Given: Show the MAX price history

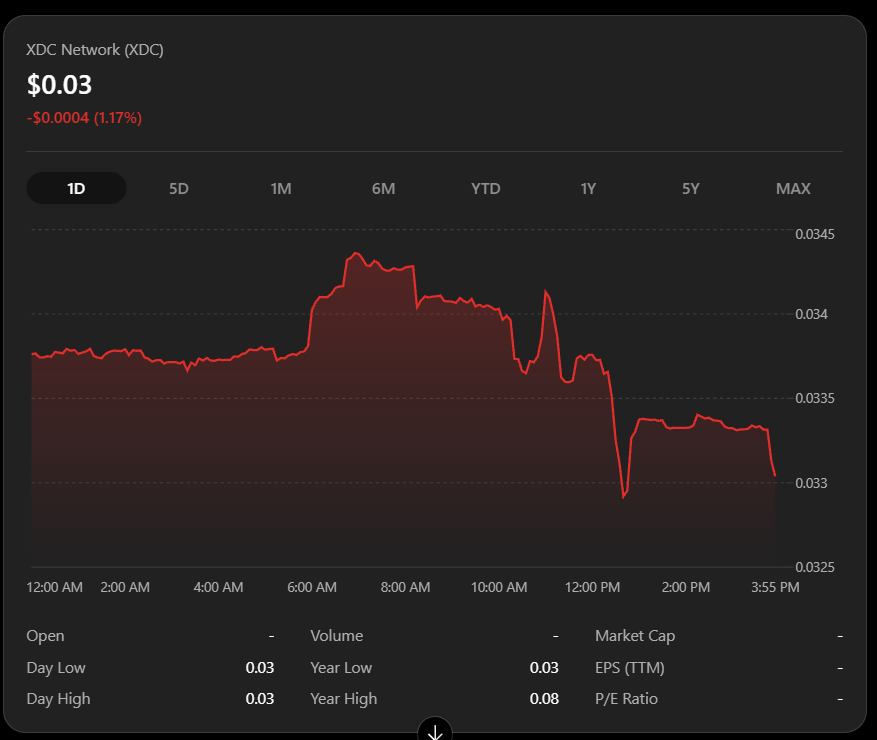Looking at the screenshot, I should tap(793, 188).
